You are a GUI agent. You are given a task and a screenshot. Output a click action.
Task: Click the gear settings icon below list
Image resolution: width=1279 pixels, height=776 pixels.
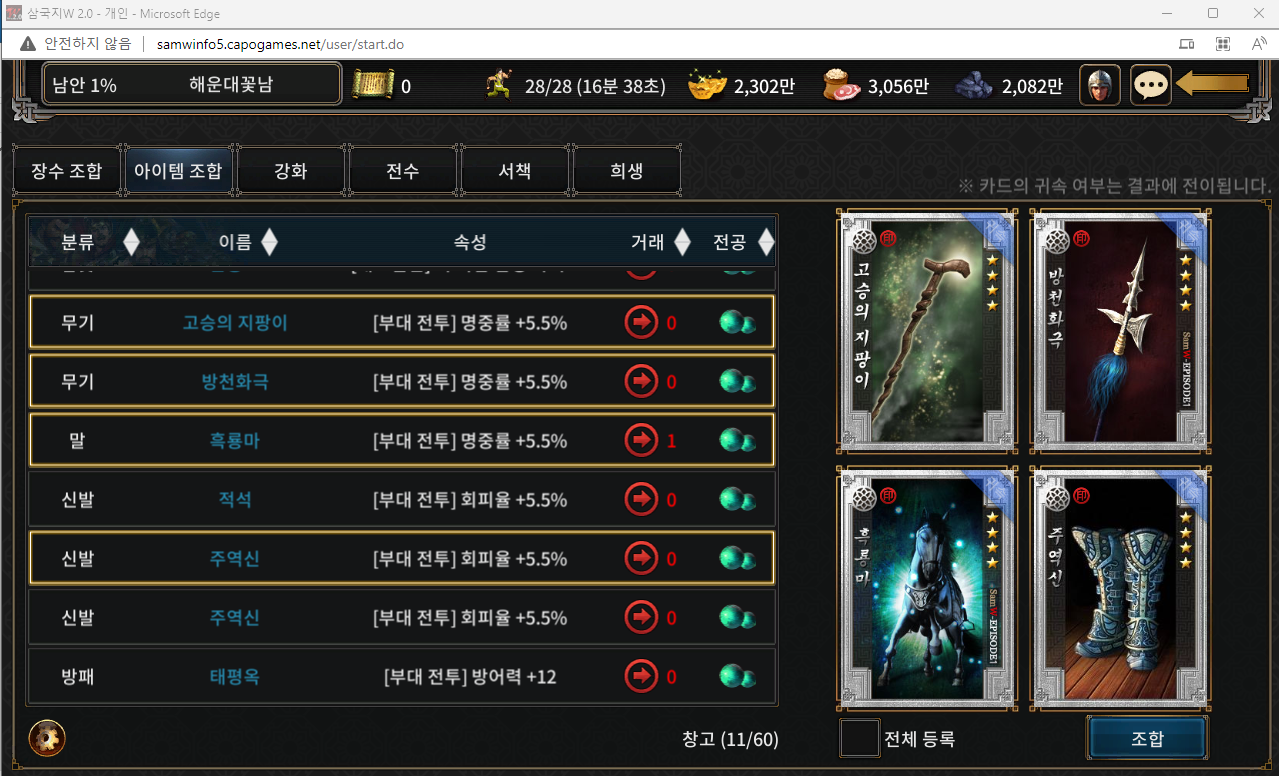click(47, 738)
